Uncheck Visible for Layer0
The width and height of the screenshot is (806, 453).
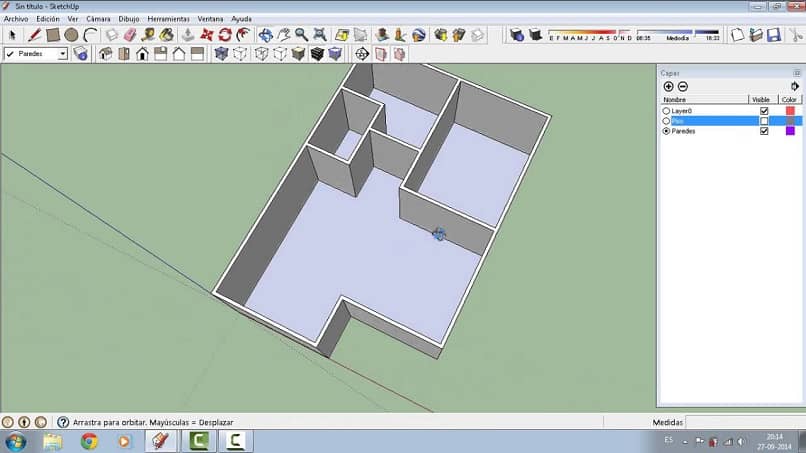pyautogui.click(x=764, y=110)
